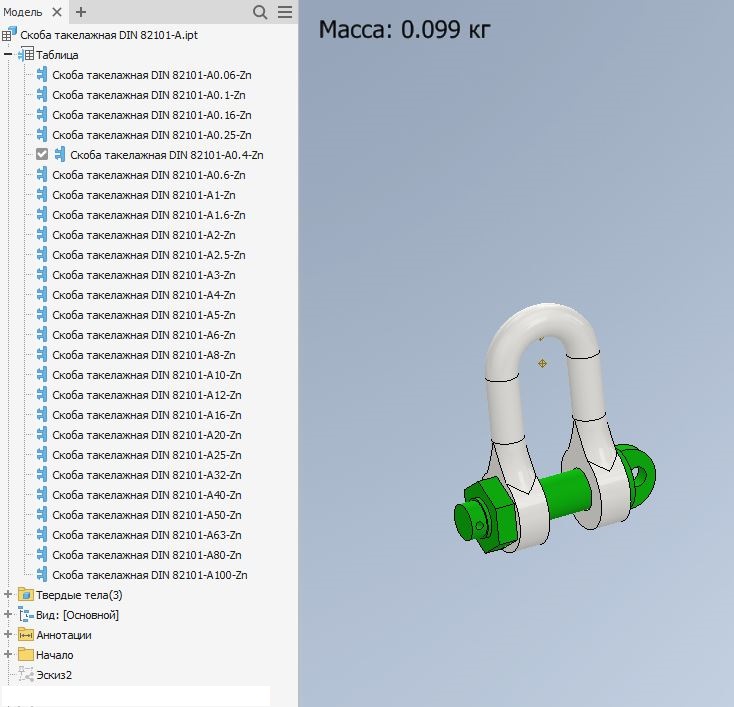This screenshot has width=734, height=707.
Task: Select table row DIN 82101-A10-Zn
Action: (146, 375)
